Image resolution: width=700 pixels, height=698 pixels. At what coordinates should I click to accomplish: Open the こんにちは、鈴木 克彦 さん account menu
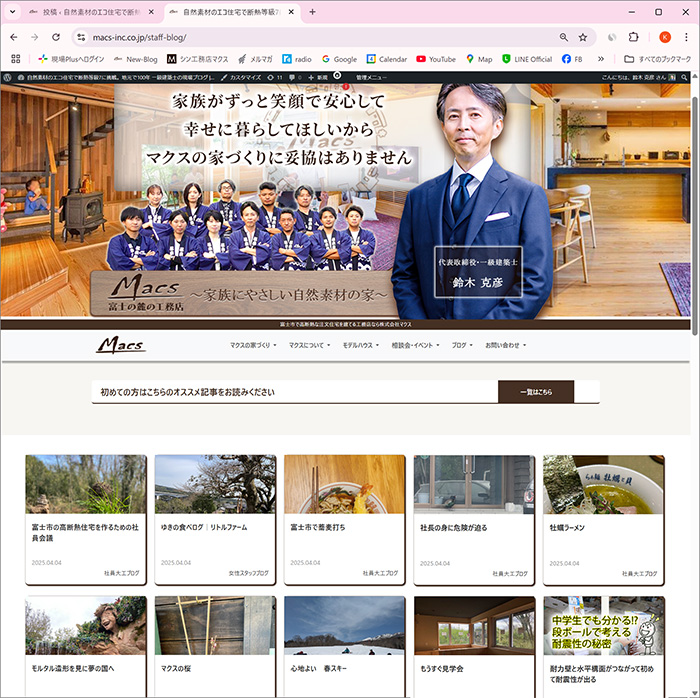pyautogui.click(x=638, y=77)
